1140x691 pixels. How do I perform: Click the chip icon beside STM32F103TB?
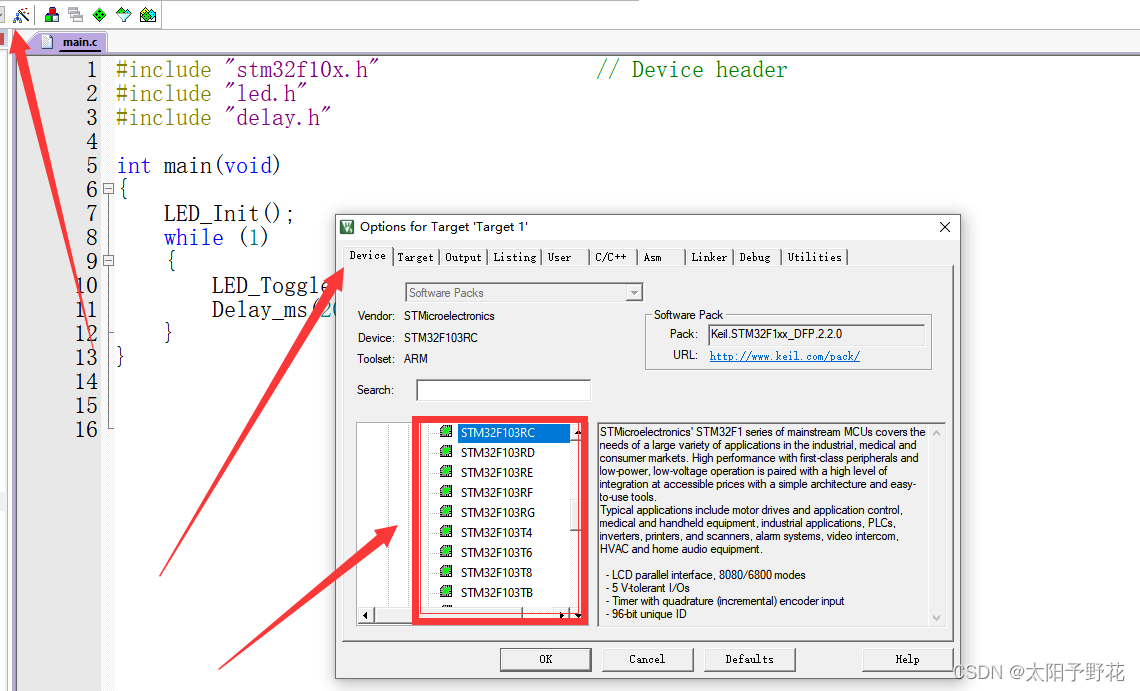446,591
